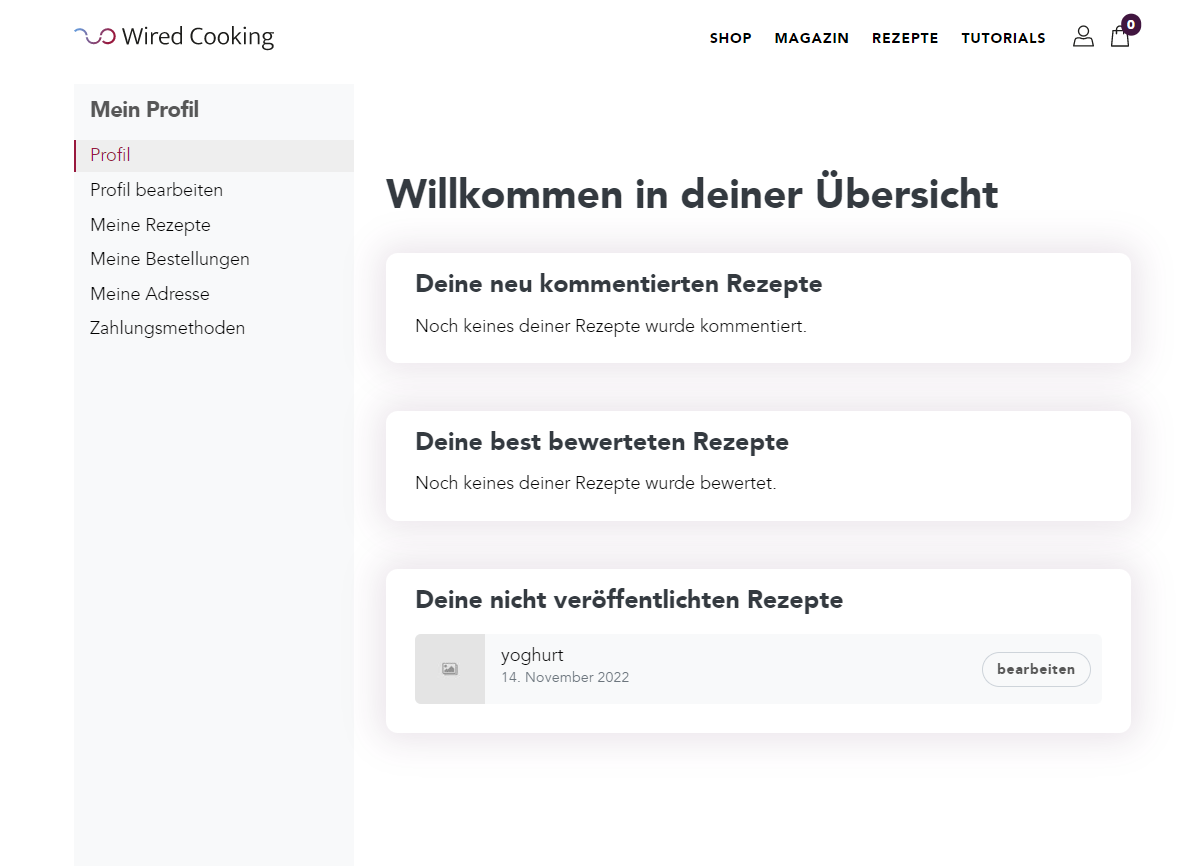Select Profil in the sidebar
This screenshot has width=1200, height=866.
tap(110, 155)
